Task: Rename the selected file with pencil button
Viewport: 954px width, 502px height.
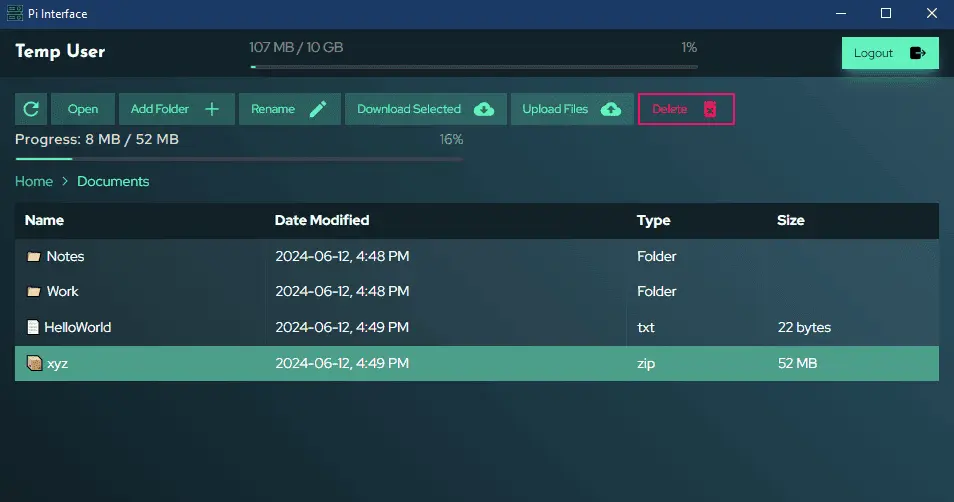Action: [289, 109]
